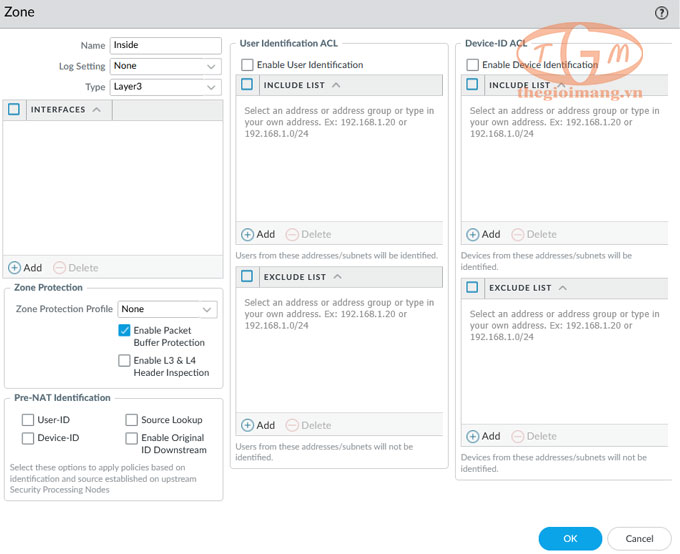Confirm with the OK button
Image resolution: width=680 pixels, height=554 pixels.
tap(570, 538)
